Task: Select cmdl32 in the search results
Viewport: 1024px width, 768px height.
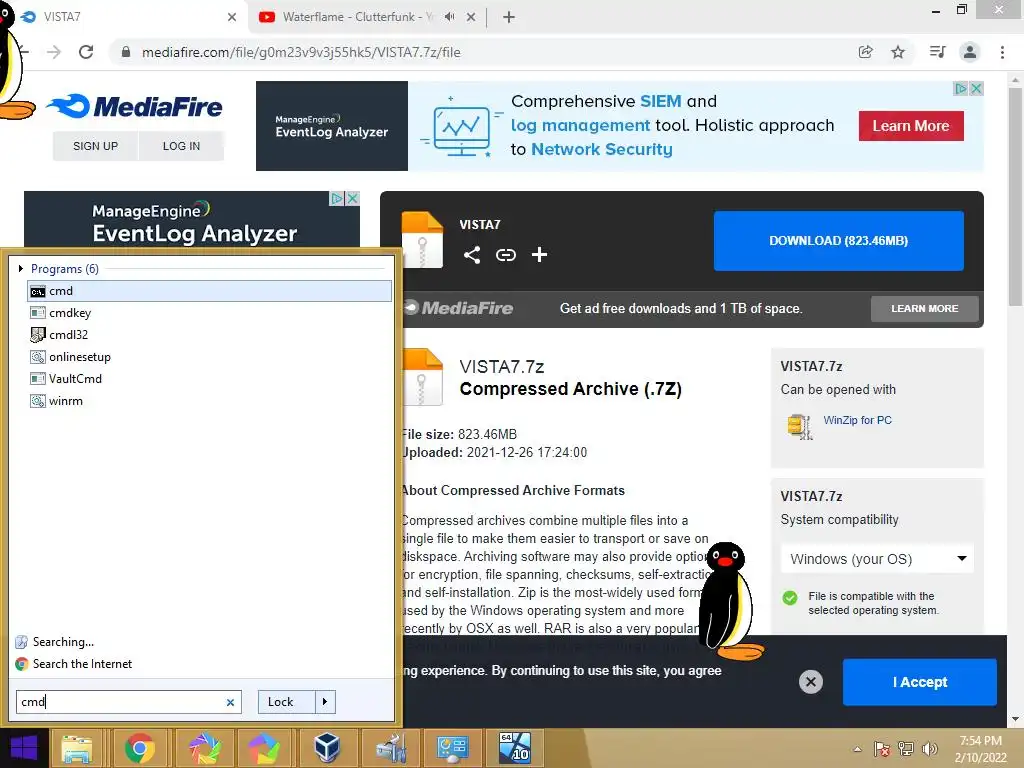Action: (x=209, y=334)
